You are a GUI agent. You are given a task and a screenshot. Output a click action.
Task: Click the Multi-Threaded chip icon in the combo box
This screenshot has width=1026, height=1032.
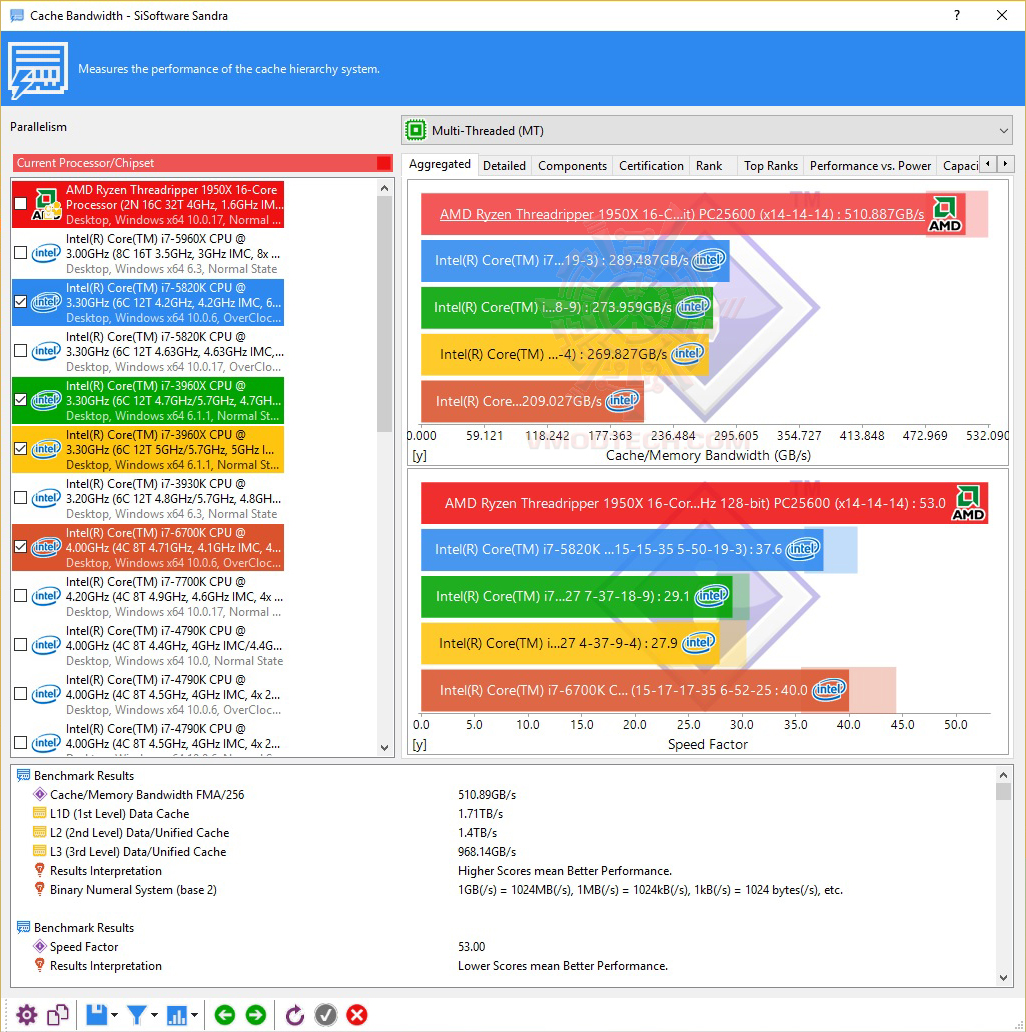(x=415, y=130)
